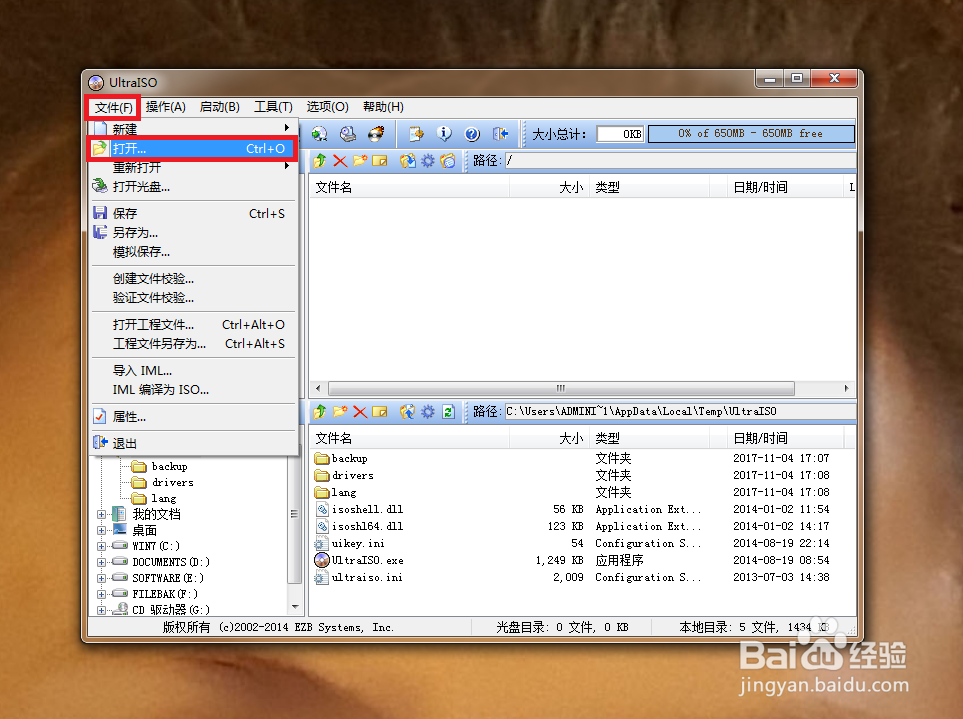Expand the 我的文档 tree node

click(101, 514)
